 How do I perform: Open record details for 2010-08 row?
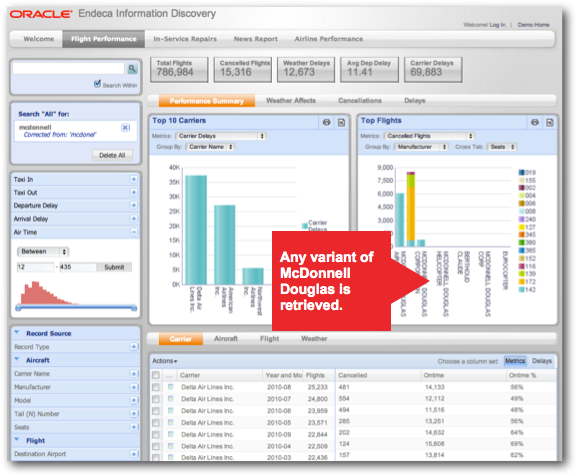click(x=171, y=387)
